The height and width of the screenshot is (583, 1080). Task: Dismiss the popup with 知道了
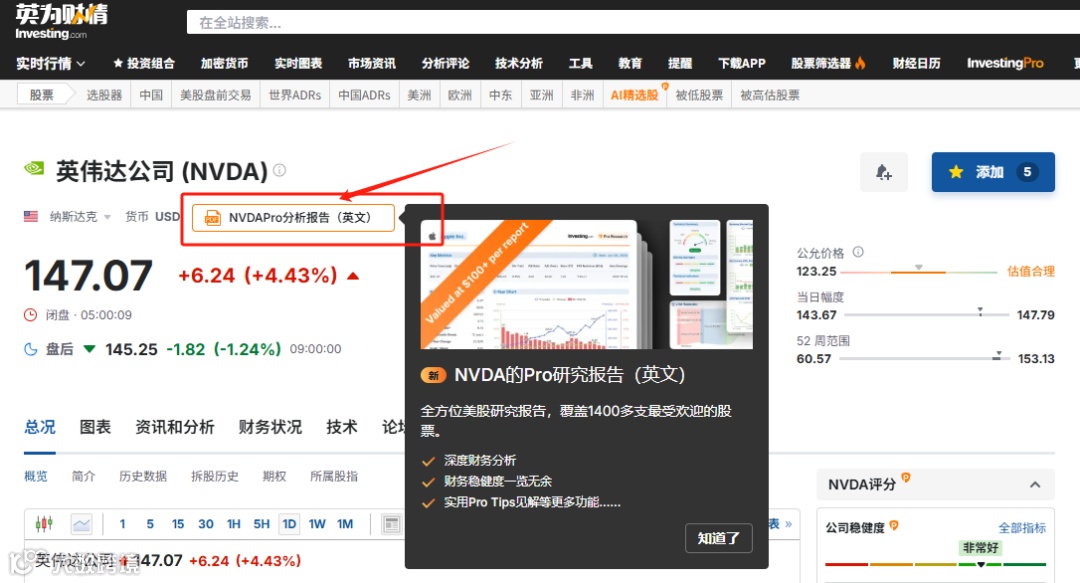pyautogui.click(x=718, y=538)
